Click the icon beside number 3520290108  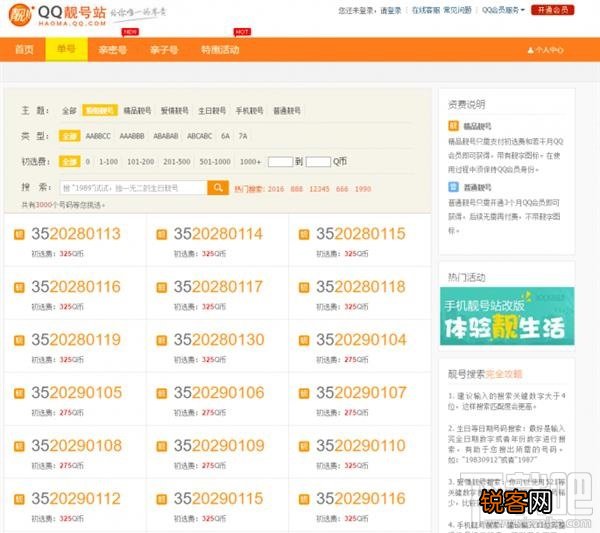pos(19,446)
